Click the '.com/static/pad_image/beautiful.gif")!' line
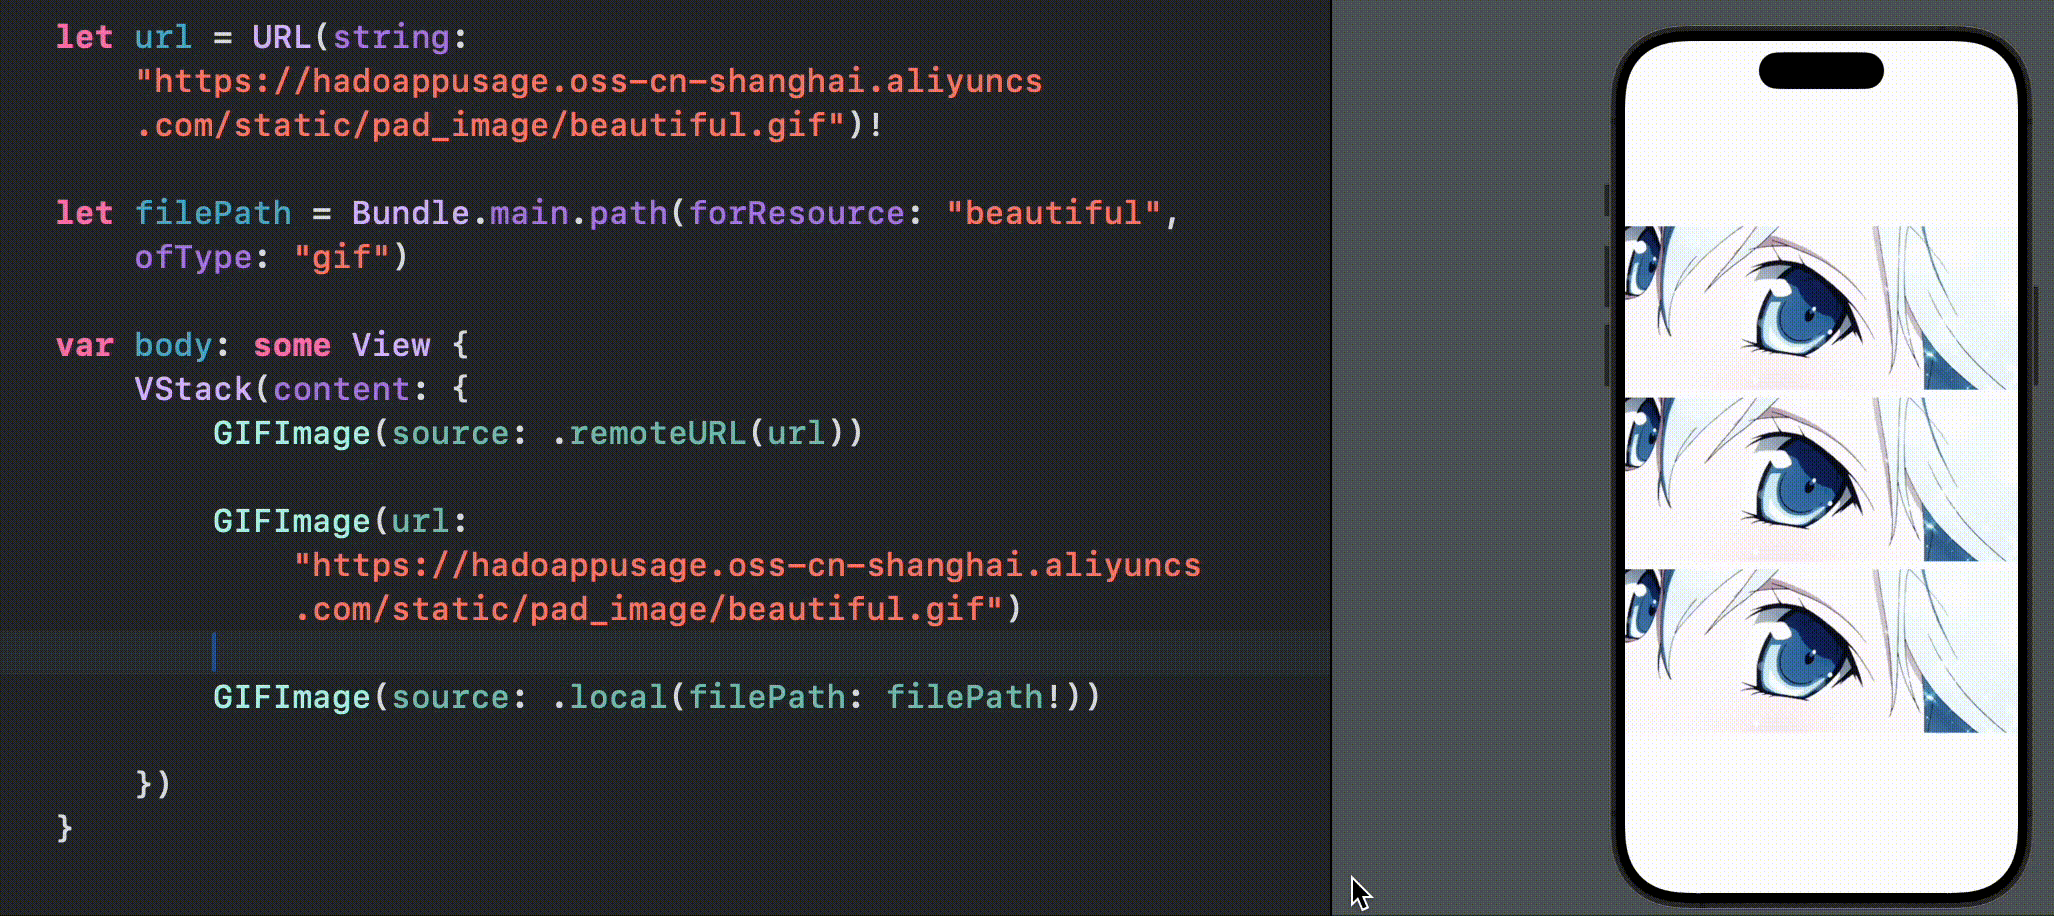The width and height of the screenshot is (2054, 916). point(509,125)
